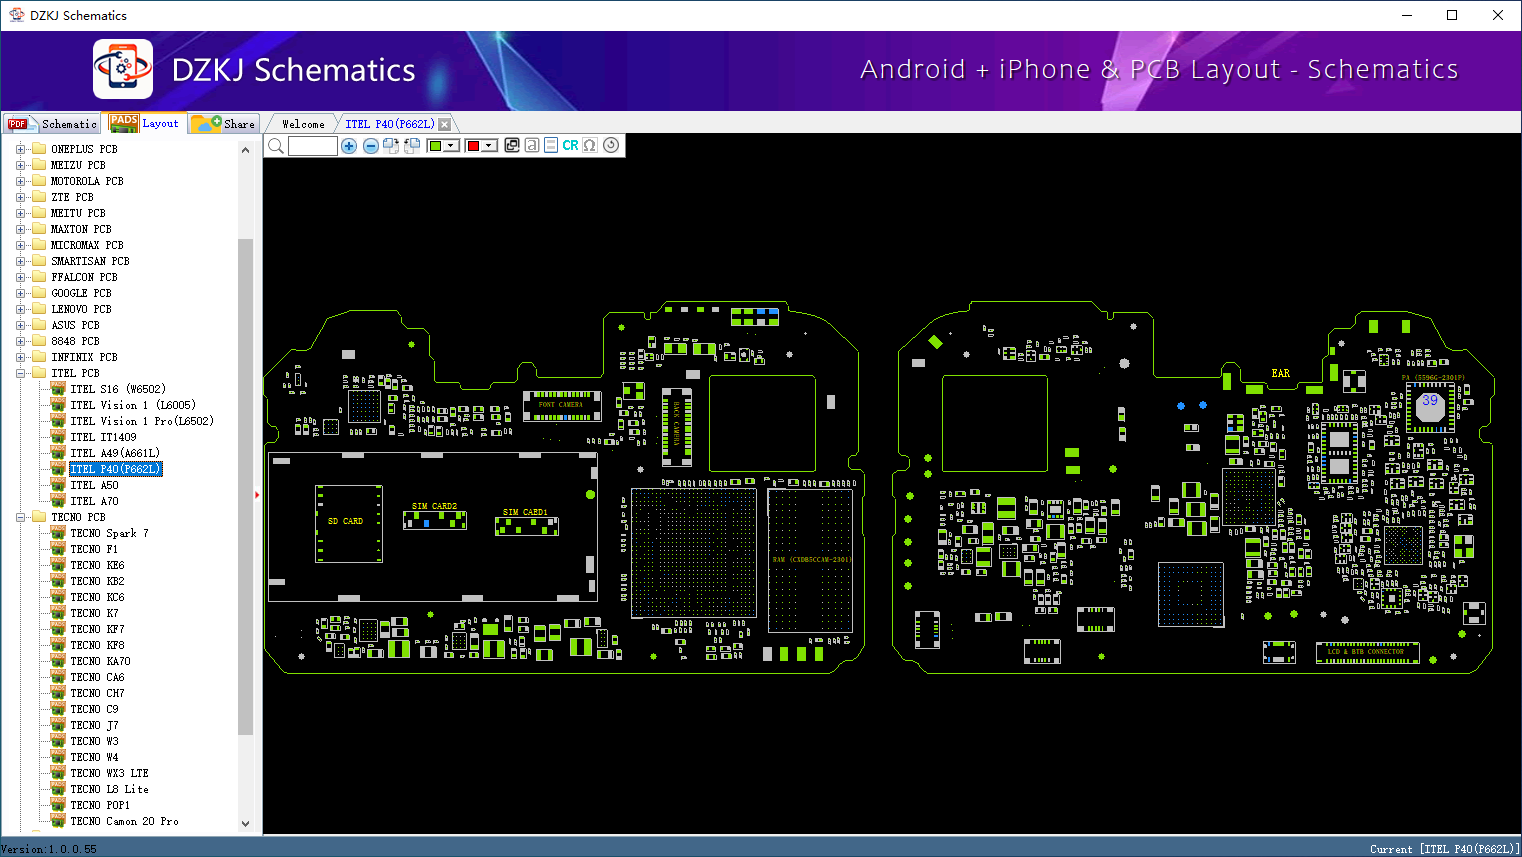This screenshot has width=1522, height=857.
Task: Select ITEL P40(P662L) in tree
Action: point(115,469)
